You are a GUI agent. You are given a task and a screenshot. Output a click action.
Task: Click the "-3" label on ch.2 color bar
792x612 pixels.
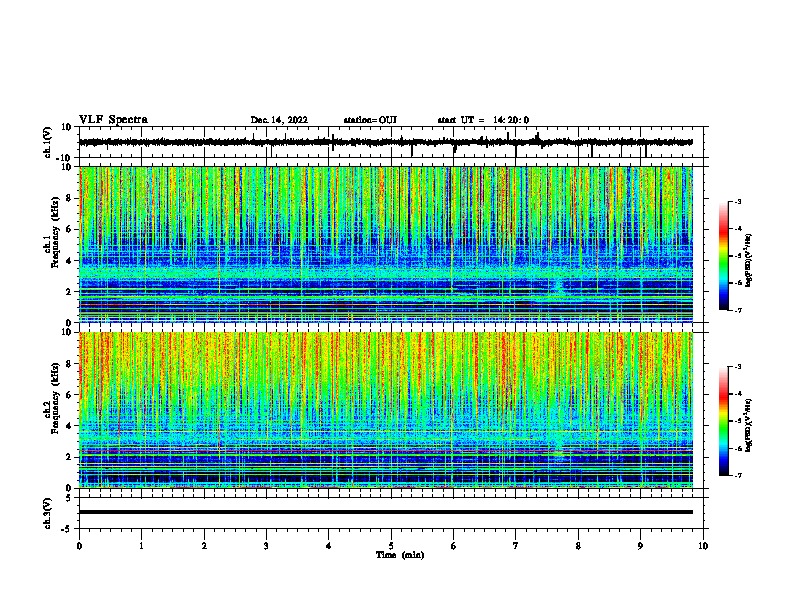[x=737, y=367]
